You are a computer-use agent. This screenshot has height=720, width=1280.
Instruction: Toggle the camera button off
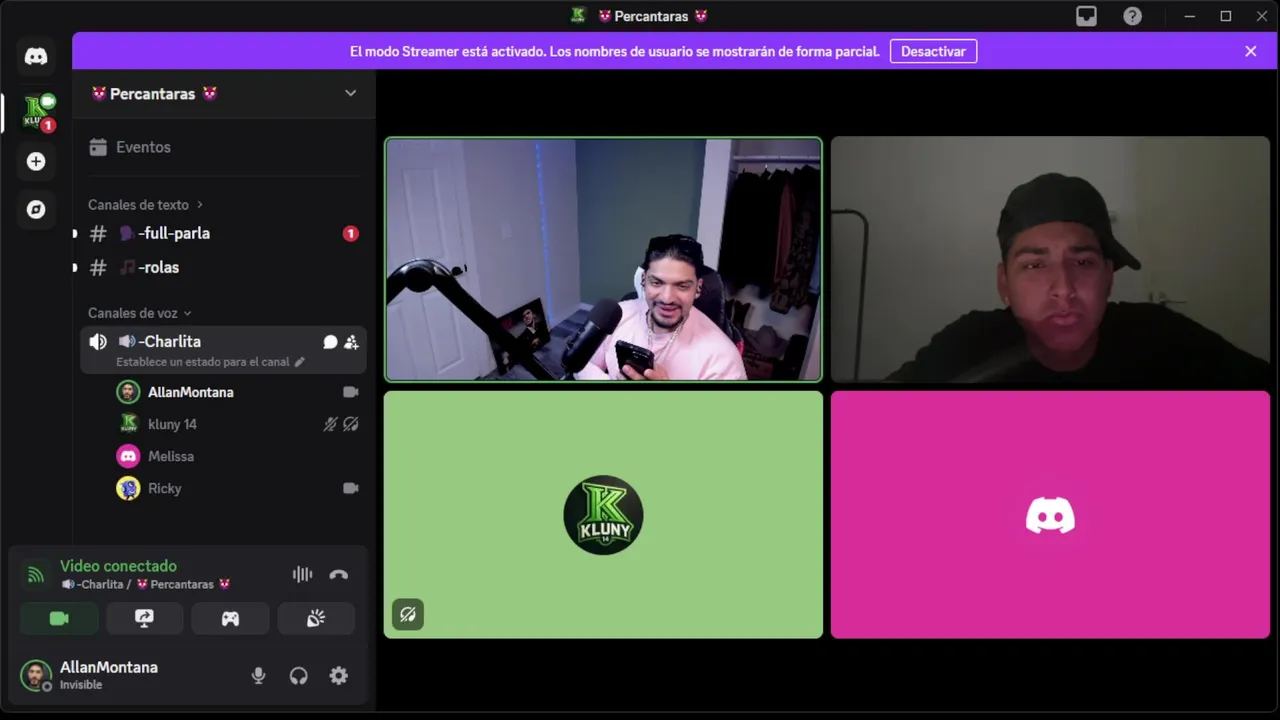59,619
